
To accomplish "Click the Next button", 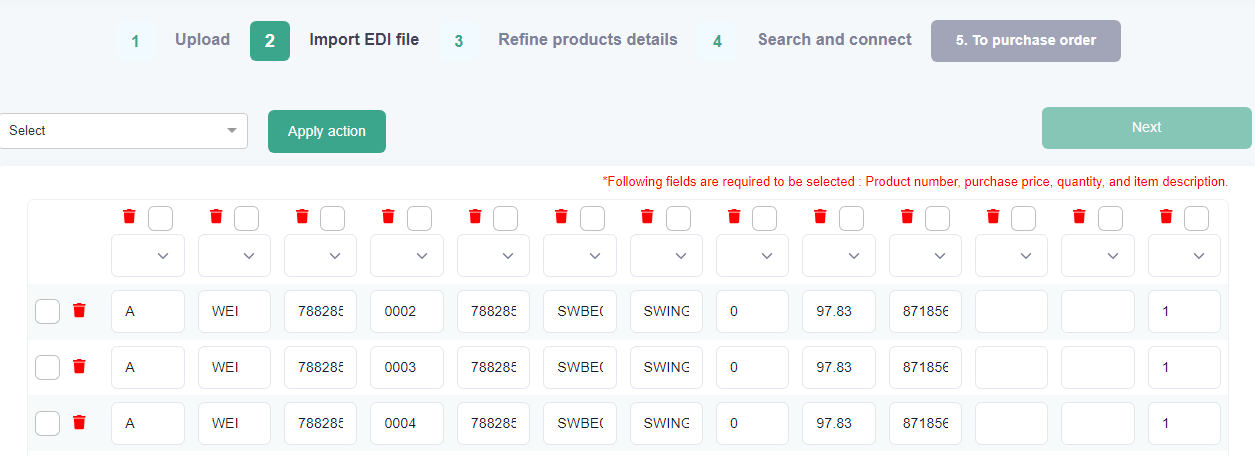I will (x=1146, y=128).
